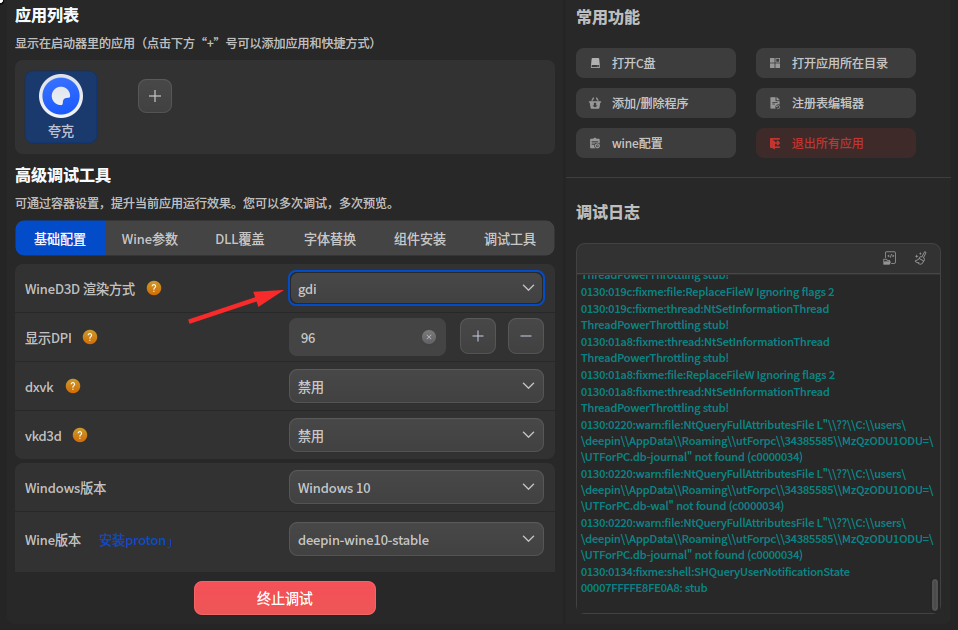Follow the 安装proton link
Image resolution: width=958 pixels, height=630 pixels.
135,540
